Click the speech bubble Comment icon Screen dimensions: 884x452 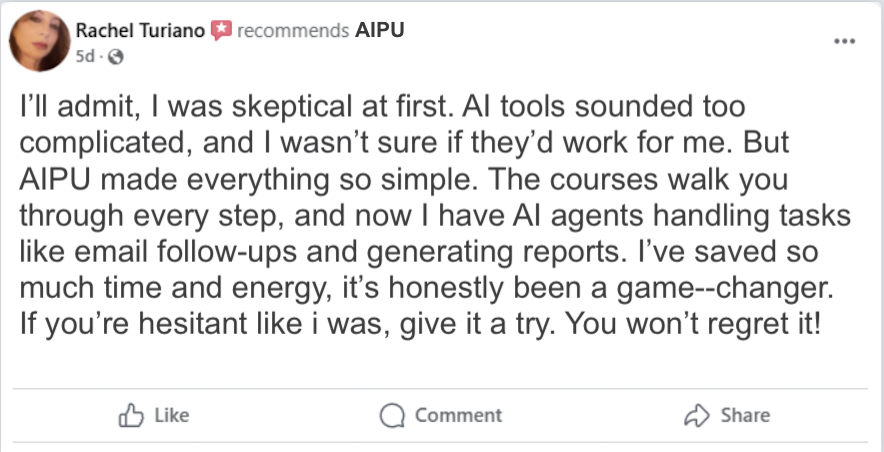coord(392,416)
